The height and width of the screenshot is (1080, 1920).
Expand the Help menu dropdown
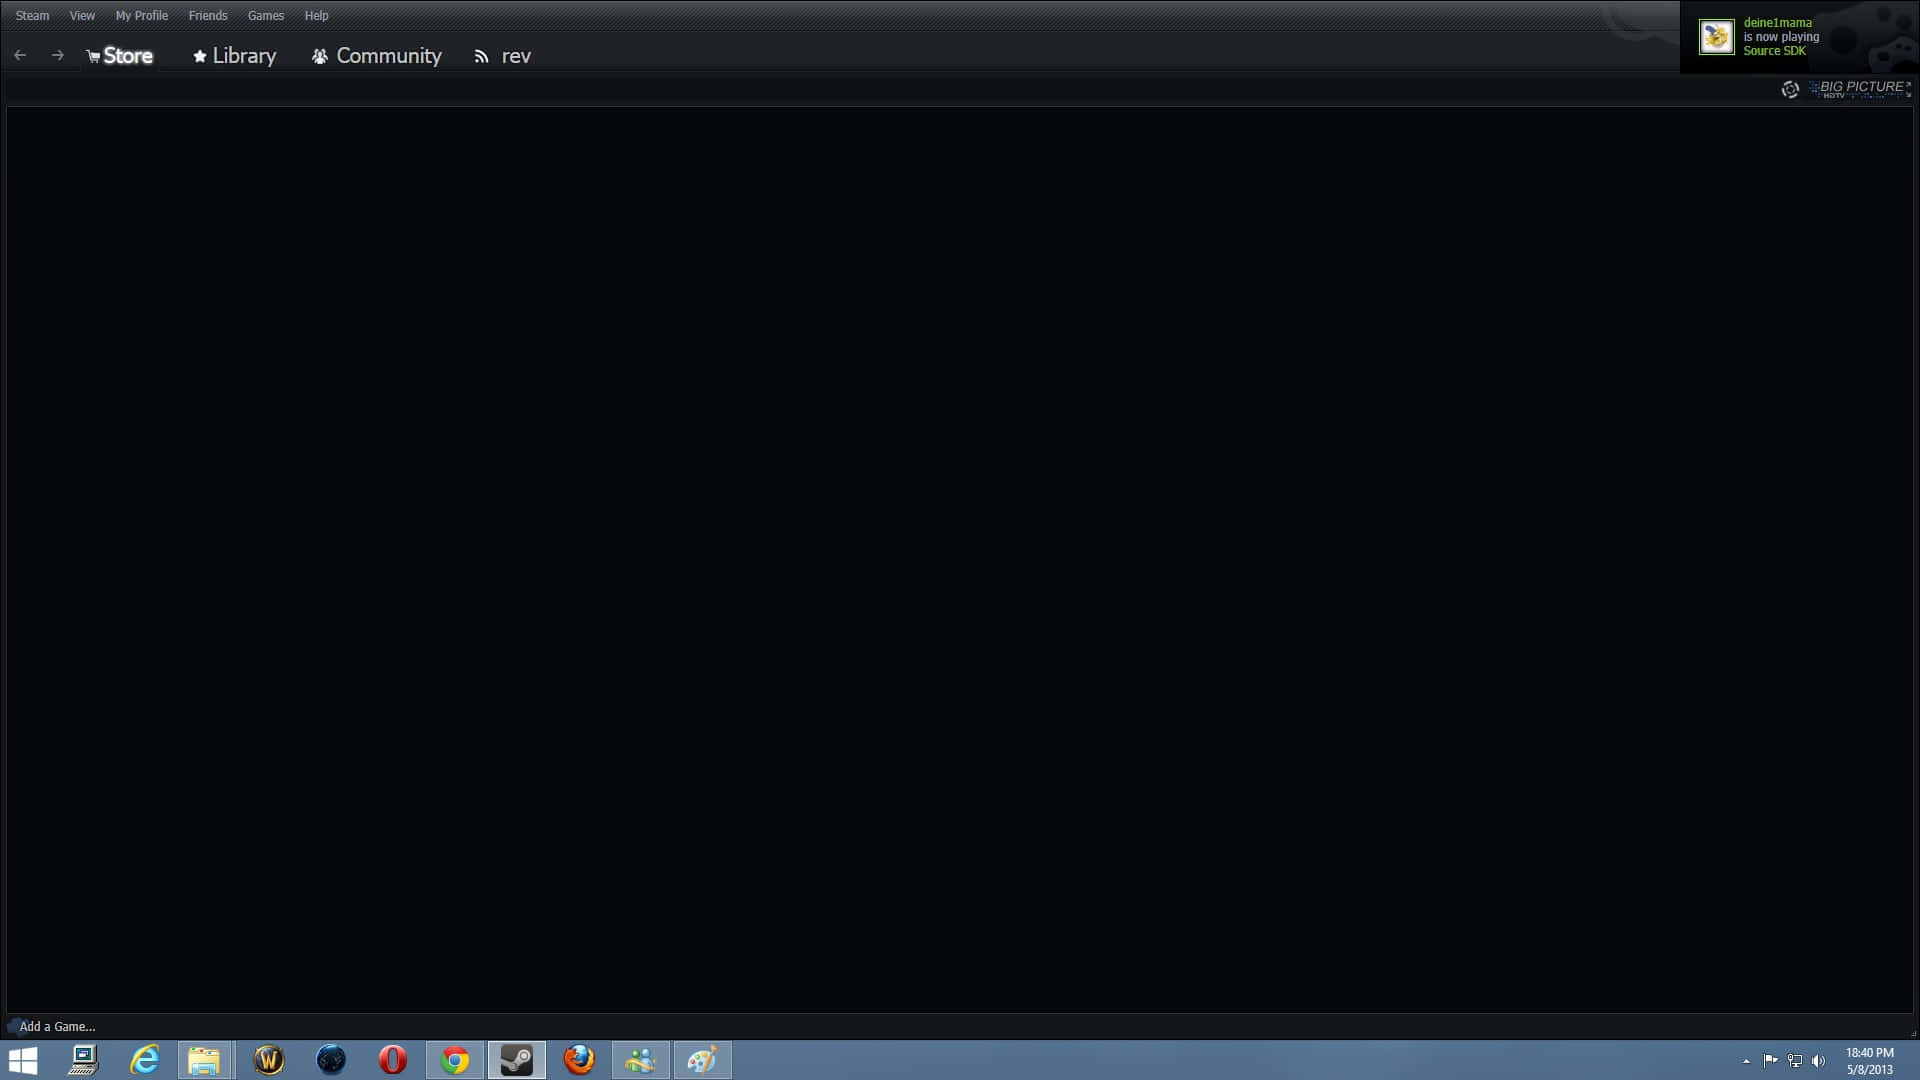[x=316, y=15]
